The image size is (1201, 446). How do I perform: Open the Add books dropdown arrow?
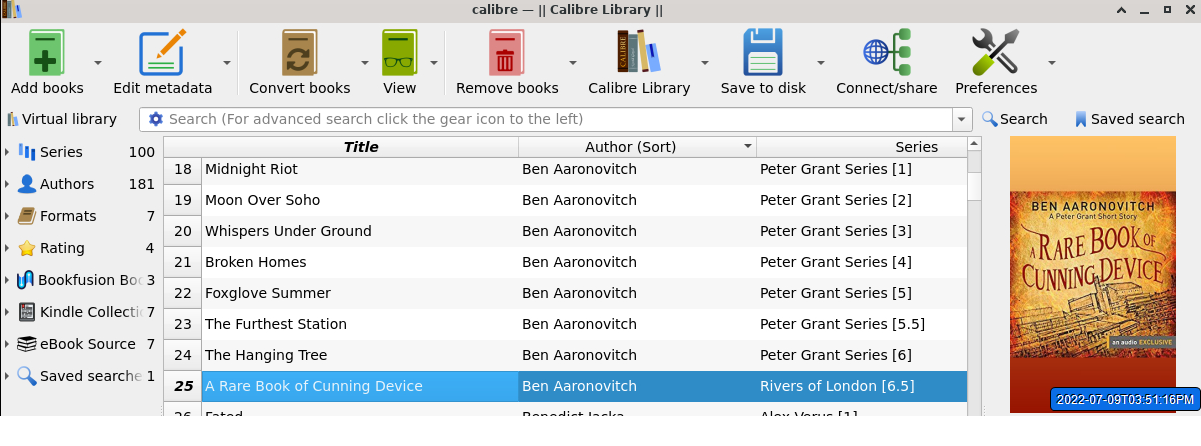[x=98, y=62]
